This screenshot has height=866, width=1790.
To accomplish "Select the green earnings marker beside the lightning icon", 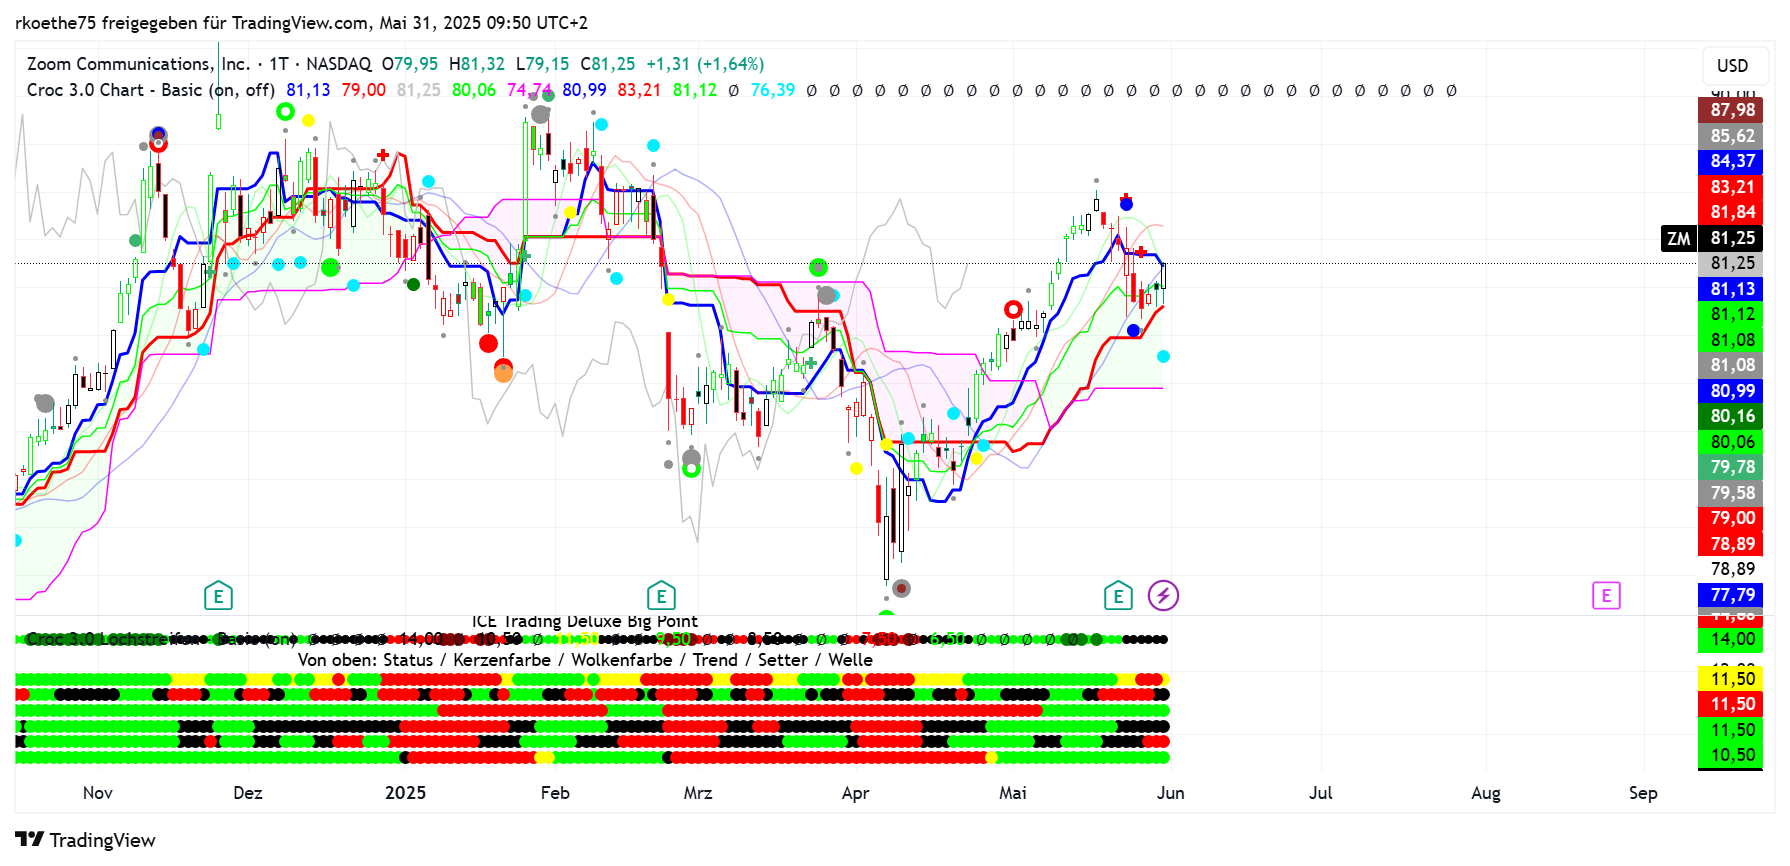I will (1118, 597).
